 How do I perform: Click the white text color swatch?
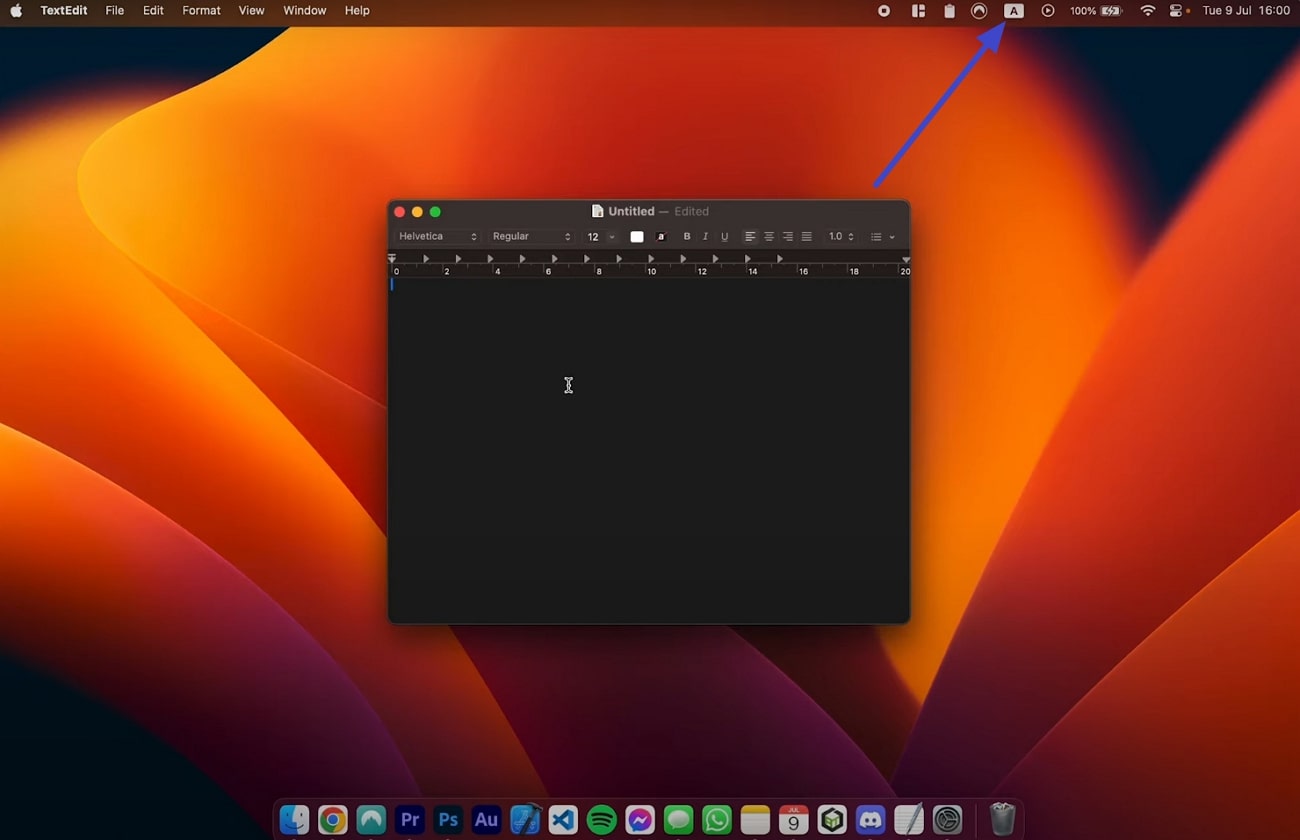(x=637, y=237)
